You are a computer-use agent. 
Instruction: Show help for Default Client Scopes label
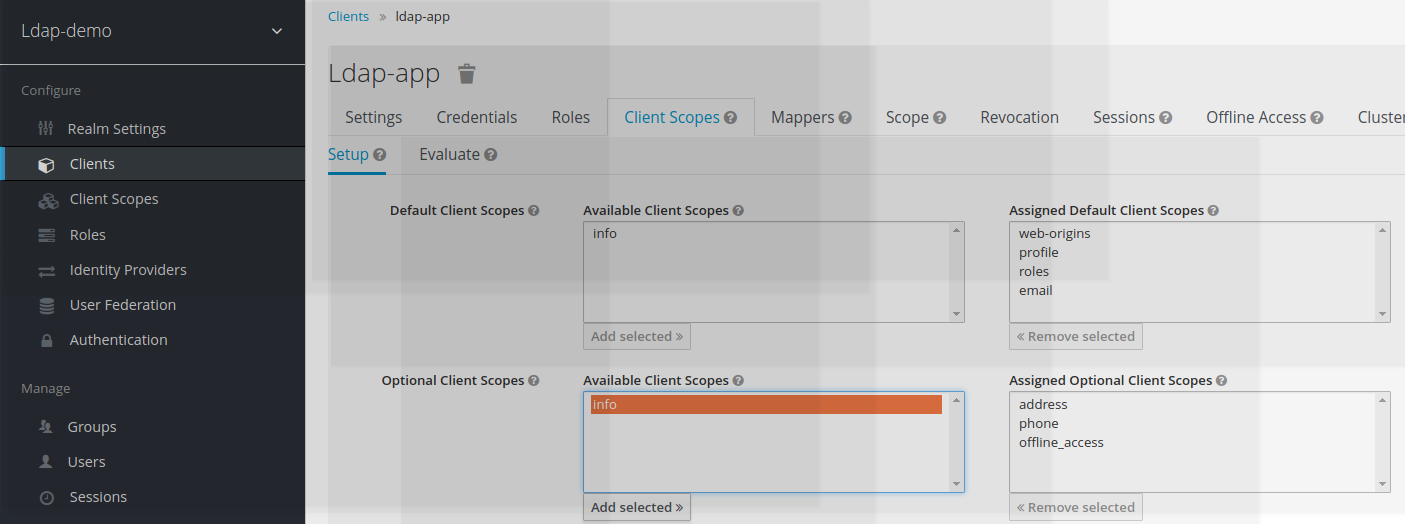pyautogui.click(x=534, y=211)
